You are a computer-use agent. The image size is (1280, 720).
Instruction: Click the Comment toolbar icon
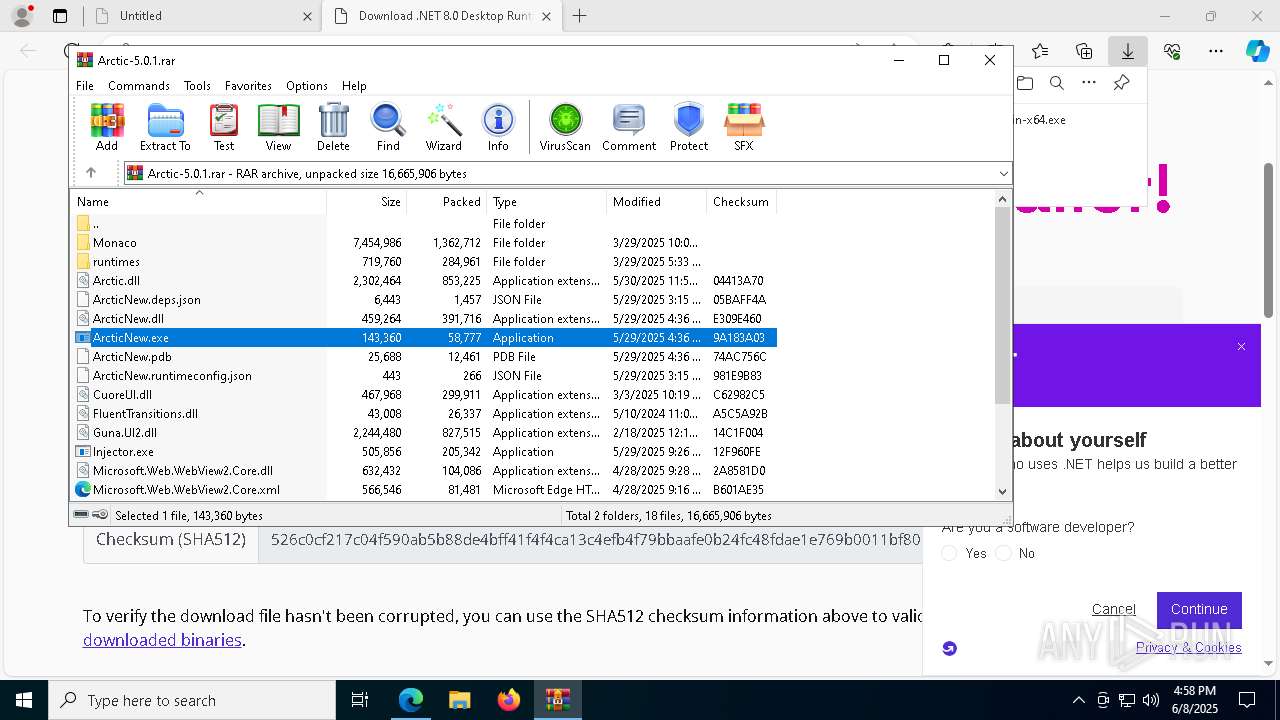point(629,127)
